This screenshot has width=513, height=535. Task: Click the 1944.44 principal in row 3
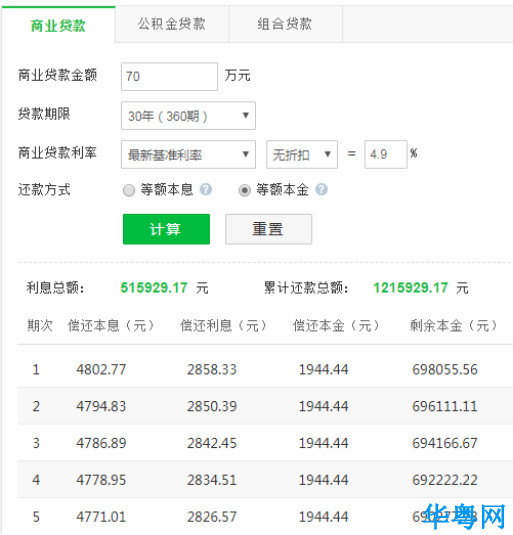coord(324,443)
